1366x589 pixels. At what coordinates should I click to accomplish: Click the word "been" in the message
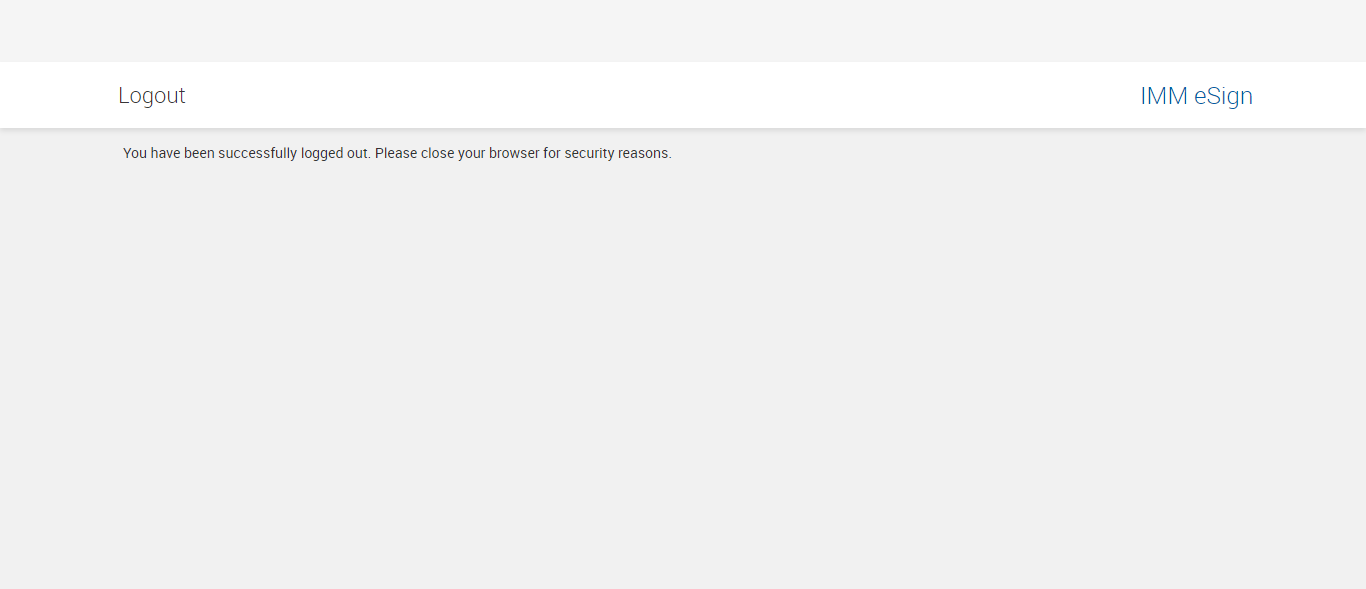pyautogui.click(x=199, y=154)
